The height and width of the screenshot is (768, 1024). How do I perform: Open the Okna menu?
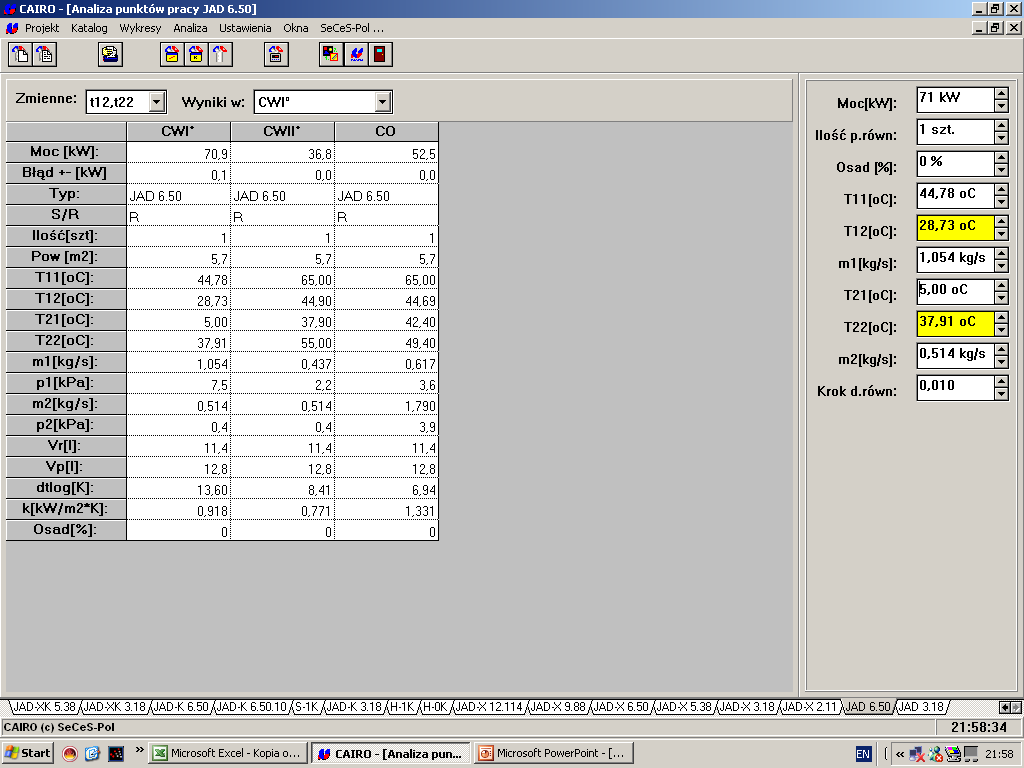coord(296,28)
